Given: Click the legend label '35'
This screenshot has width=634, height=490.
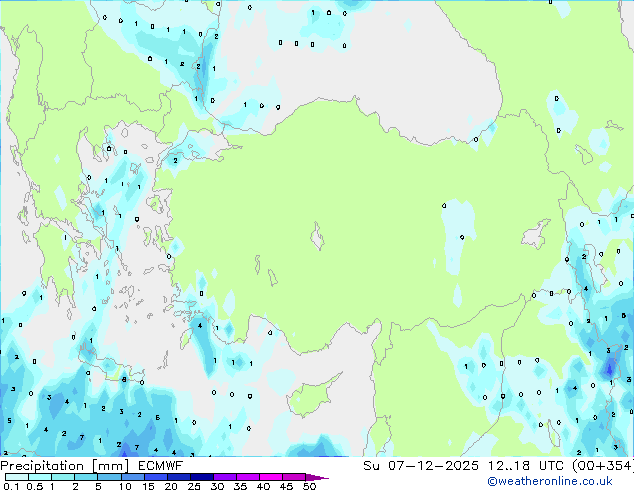Looking at the screenshot, I should 240,486.
